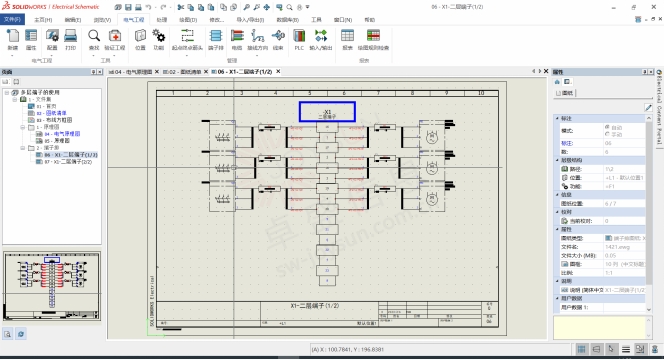
Task: Select the 自动 mode radio button
Action: point(607,127)
